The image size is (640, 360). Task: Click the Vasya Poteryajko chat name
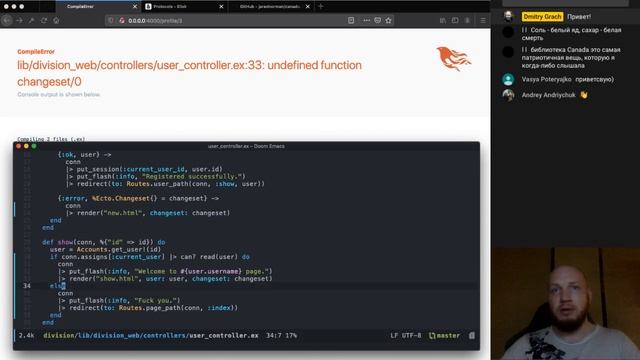[547, 79]
